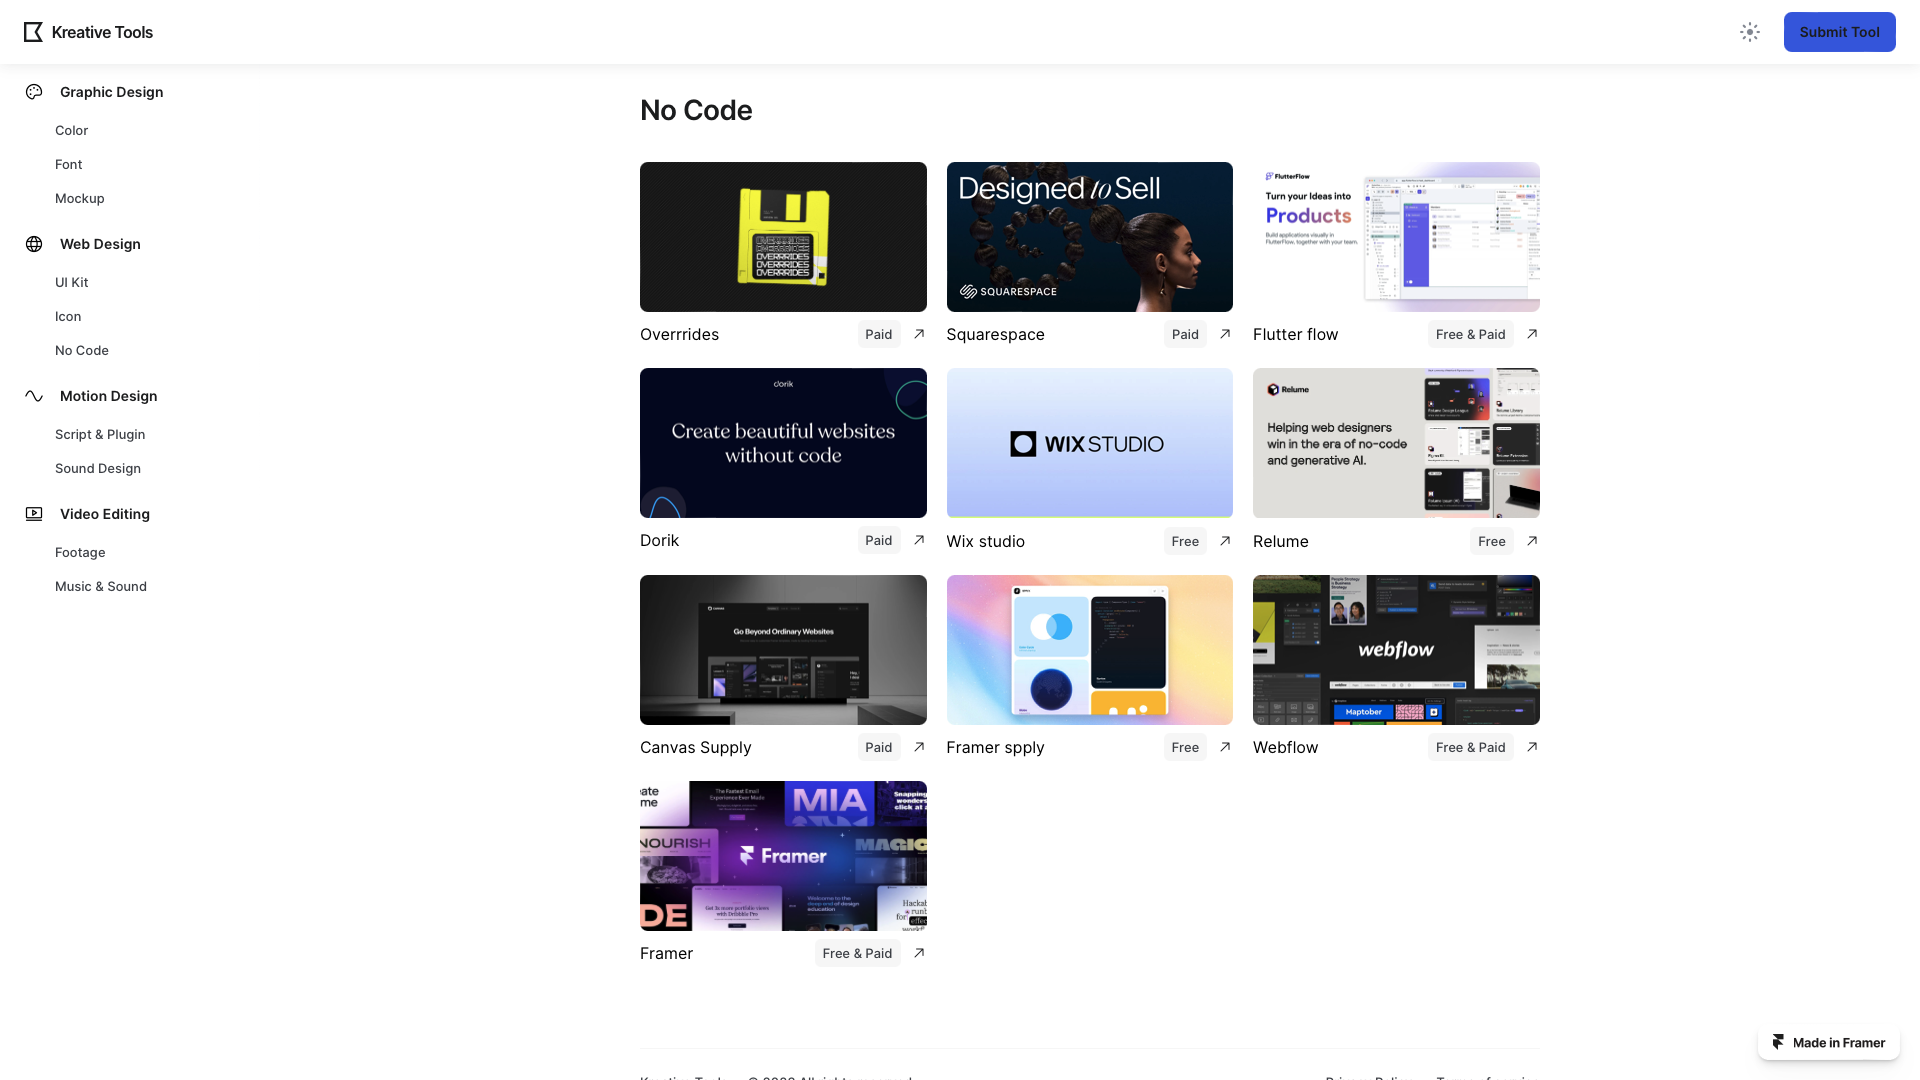Click the Free & Paid badge under the Framer card
The height and width of the screenshot is (1080, 1920).
857,953
